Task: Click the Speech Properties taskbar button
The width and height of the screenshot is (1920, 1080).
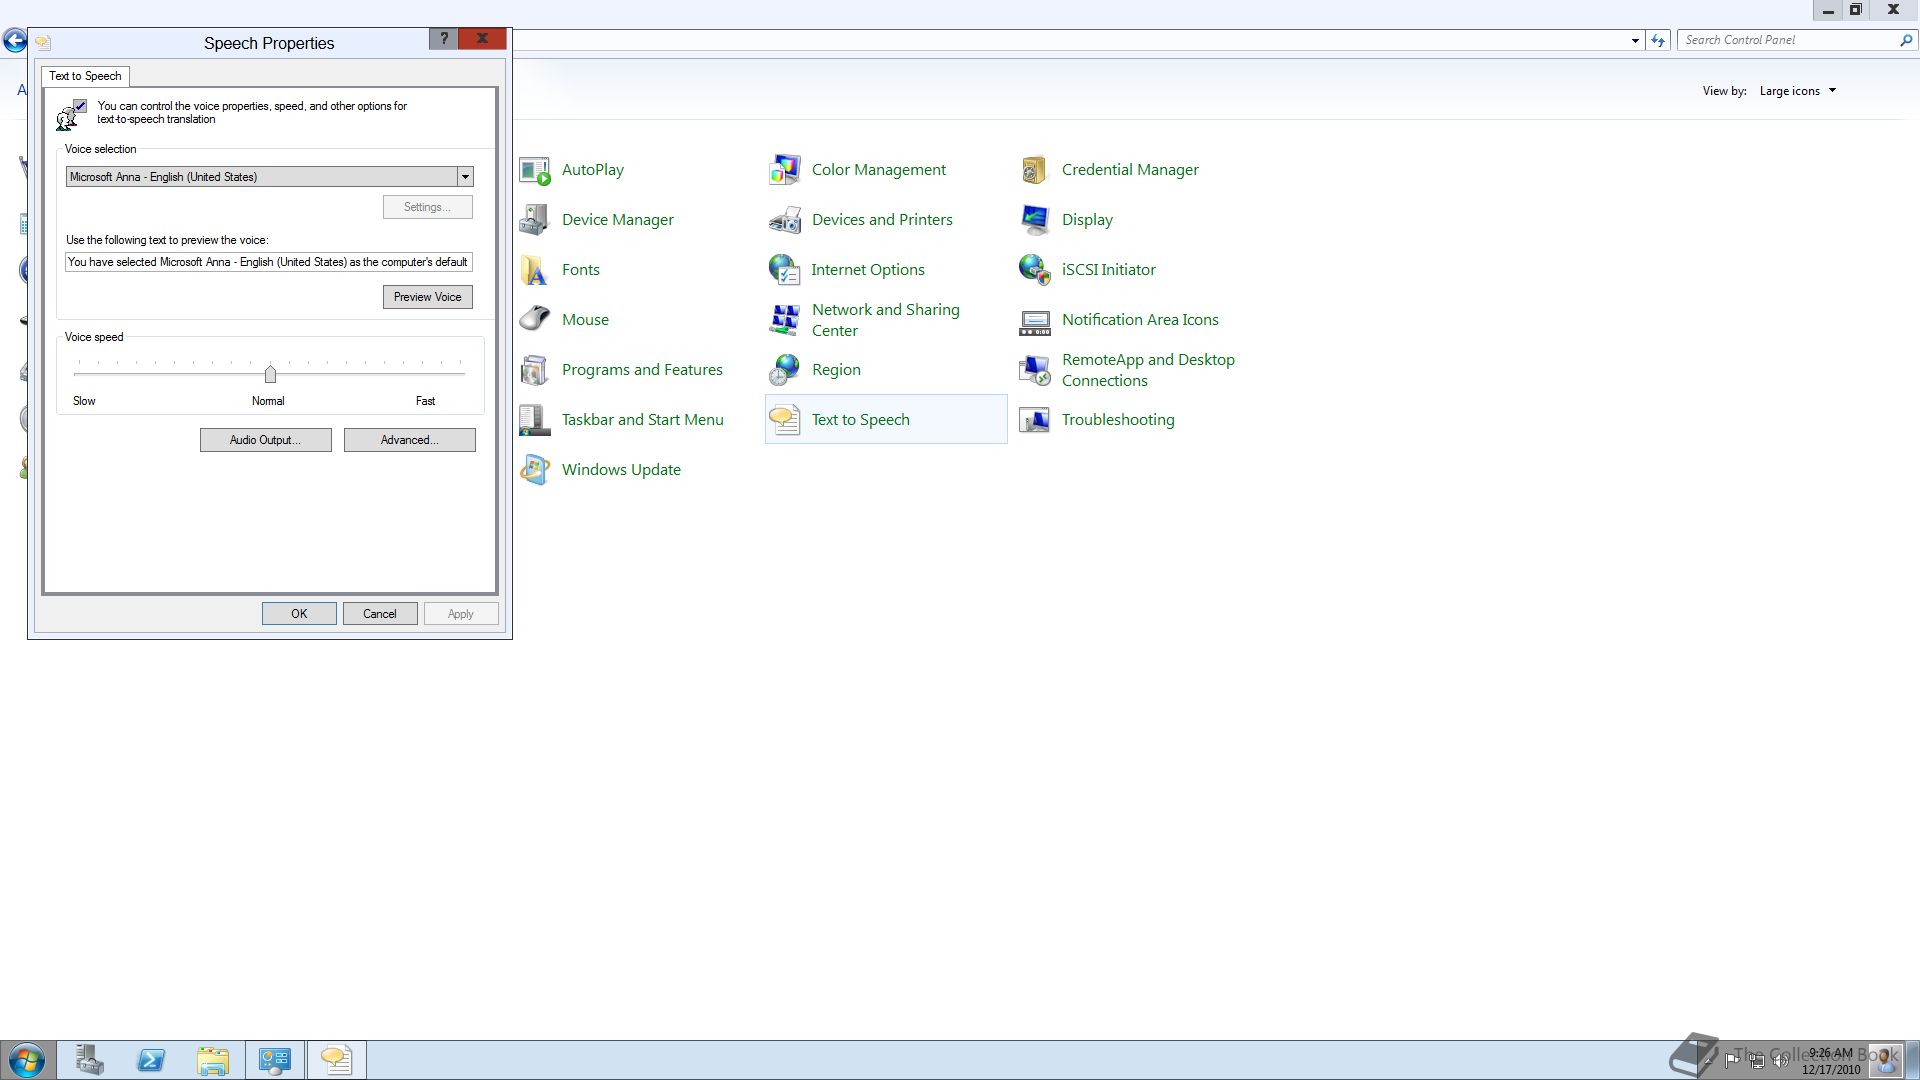Action: (337, 1060)
